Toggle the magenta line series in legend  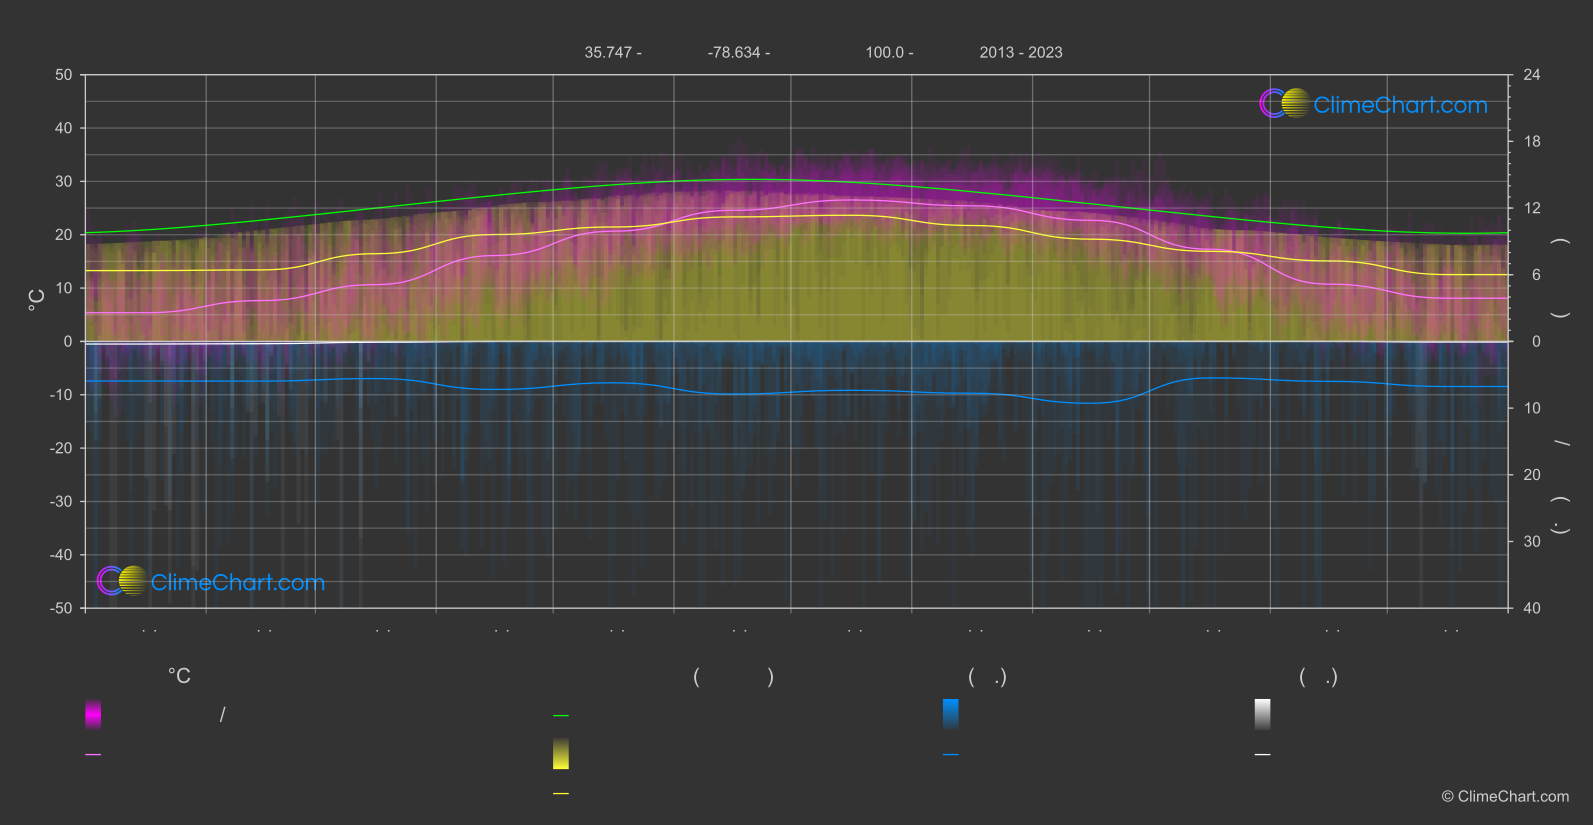(x=93, y=755)
